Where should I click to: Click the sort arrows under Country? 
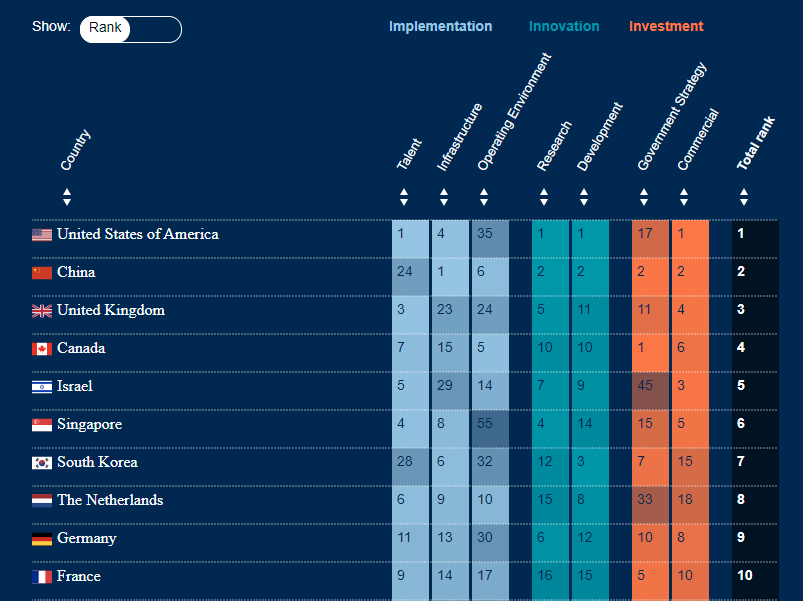pyautogui.click(x=67, y=197)
